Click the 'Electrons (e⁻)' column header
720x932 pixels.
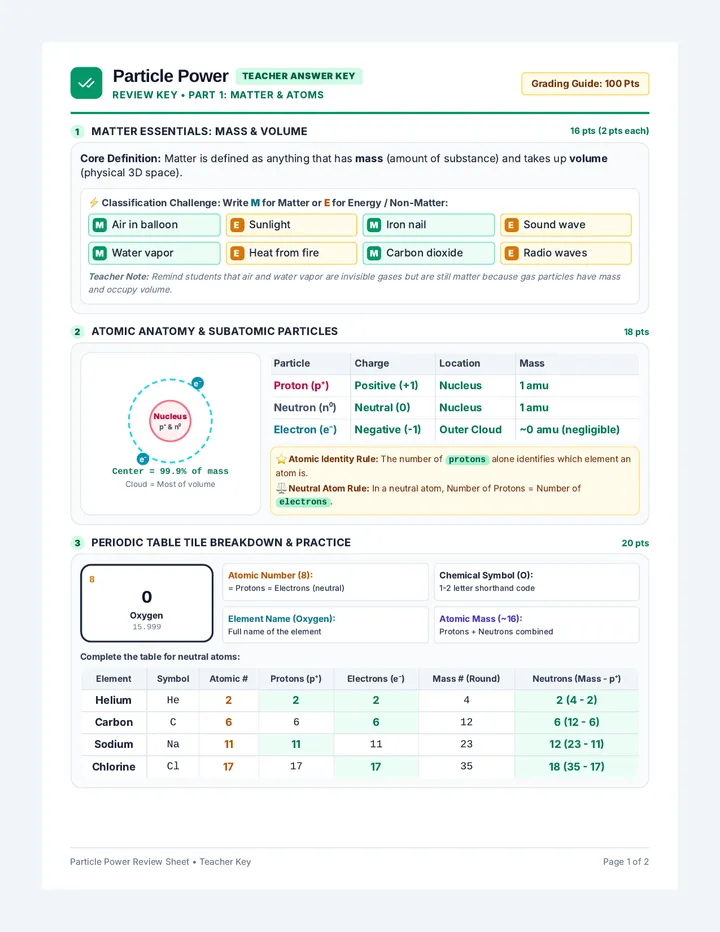pyautogui.click(x=376, y=679)
